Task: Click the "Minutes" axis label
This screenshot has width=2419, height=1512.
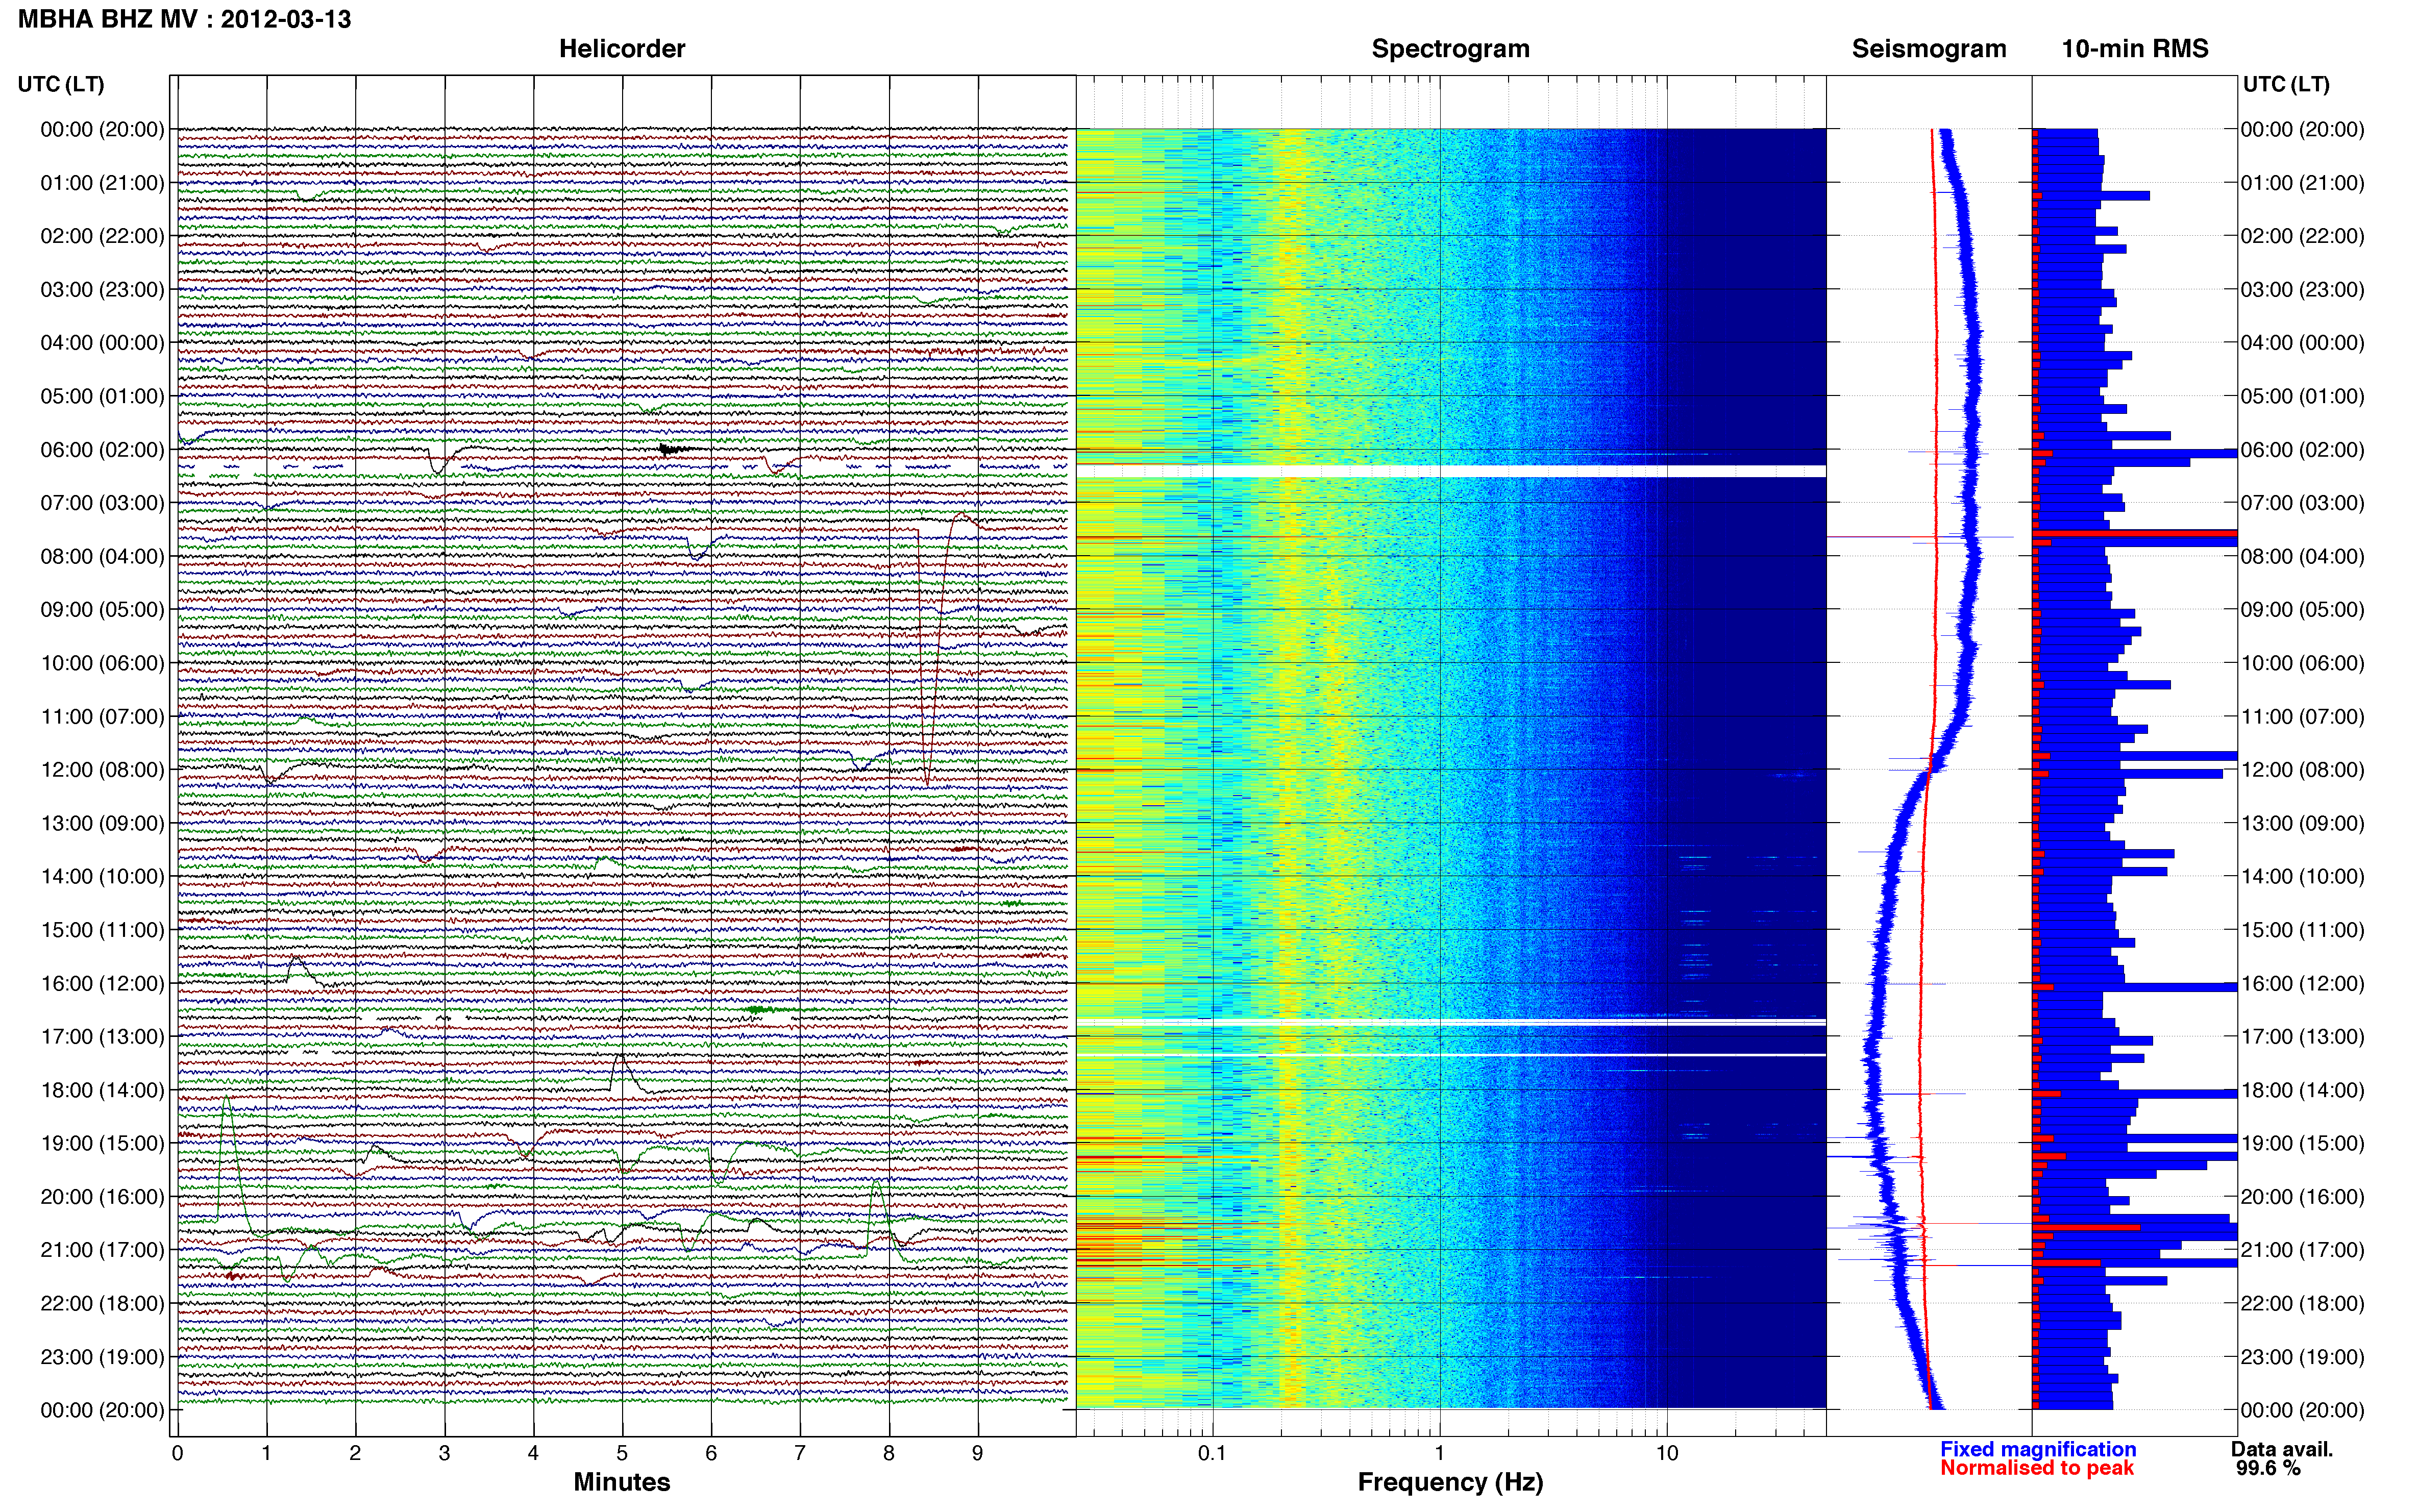Action: pyautogui.click(x=621, y=1482)
